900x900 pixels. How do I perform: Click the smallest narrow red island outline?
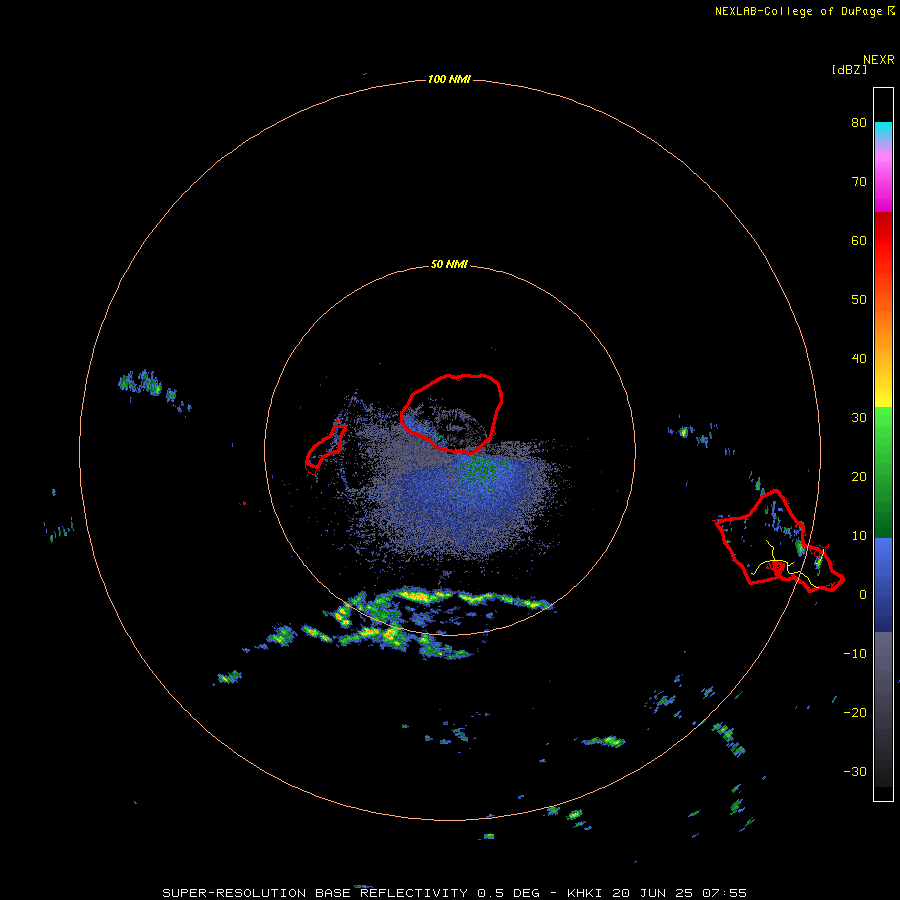[325, 448]
